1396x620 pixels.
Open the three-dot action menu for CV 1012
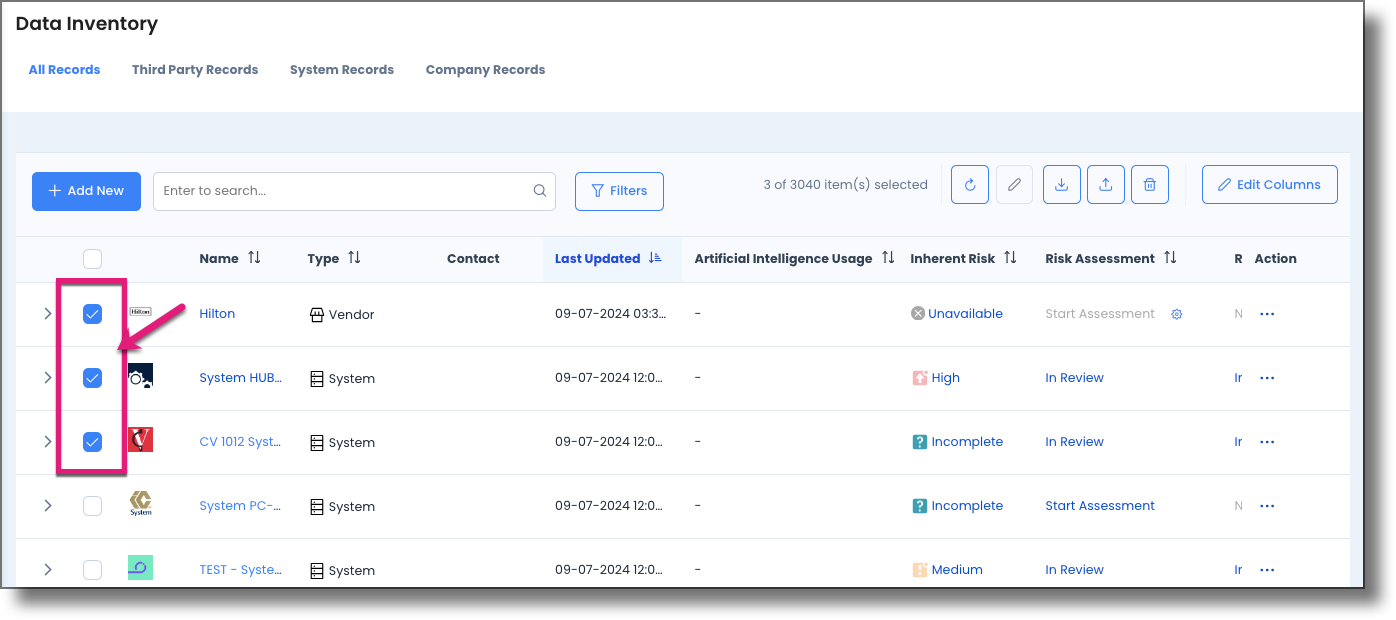pos(1267,442)
